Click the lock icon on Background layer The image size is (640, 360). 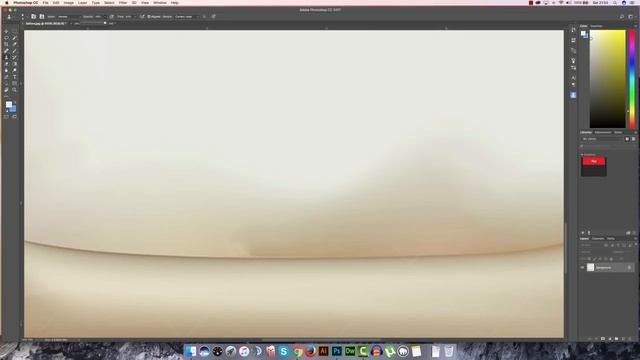(629, 267)
